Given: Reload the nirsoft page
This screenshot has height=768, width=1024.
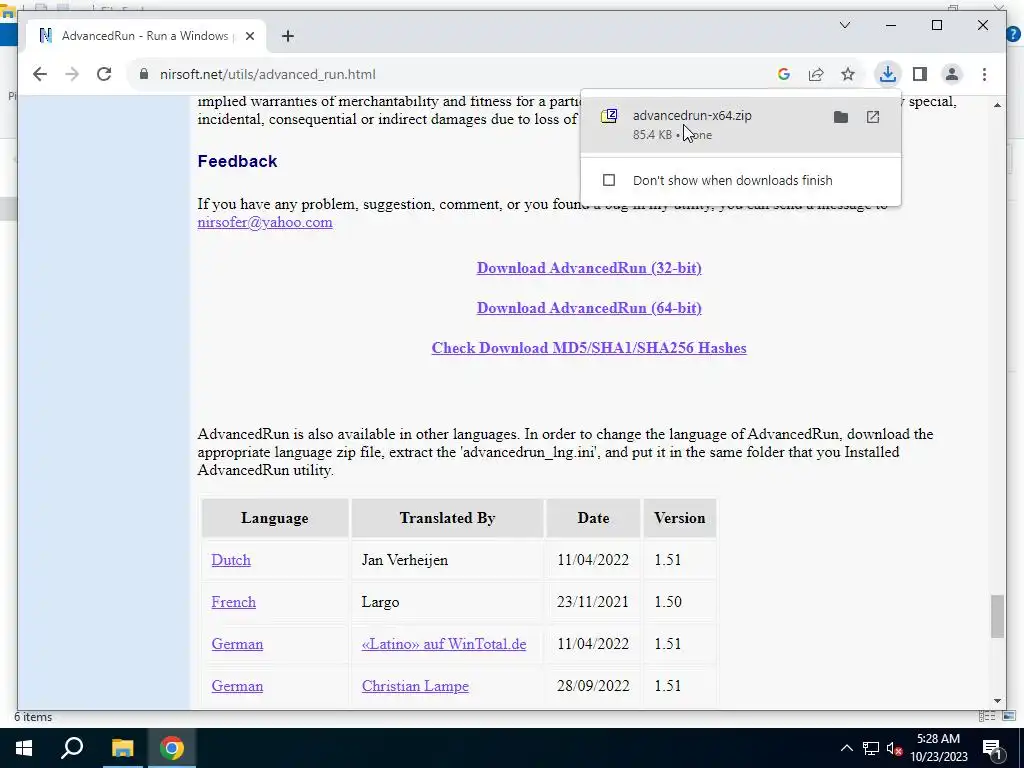Looking at the screenshot, I should click(x=104, y=74).
